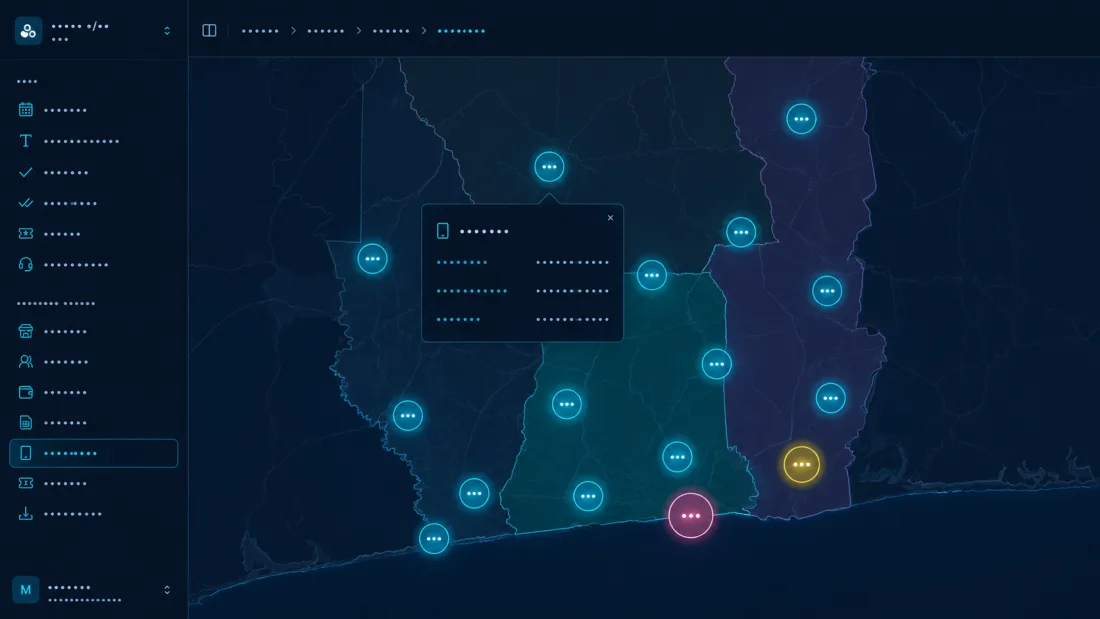Open the wallet icon sidebar item
The width and height of the screenshot is (1100, 619).
click(x=93, y=392)
